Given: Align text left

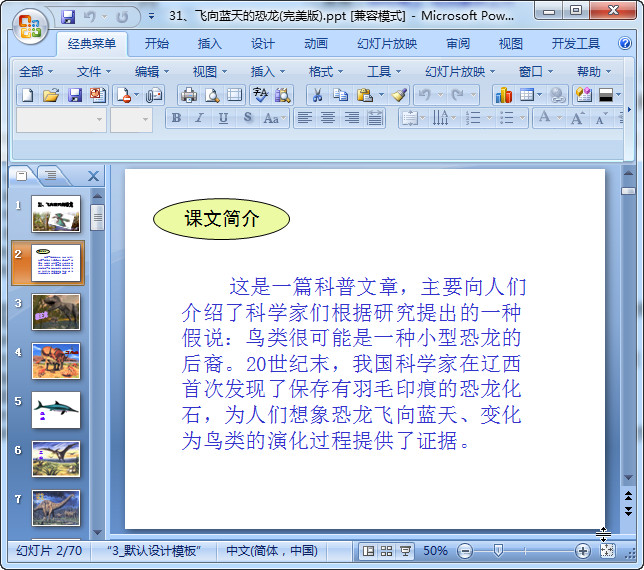Looking at the screenshot, I should 304,118.
